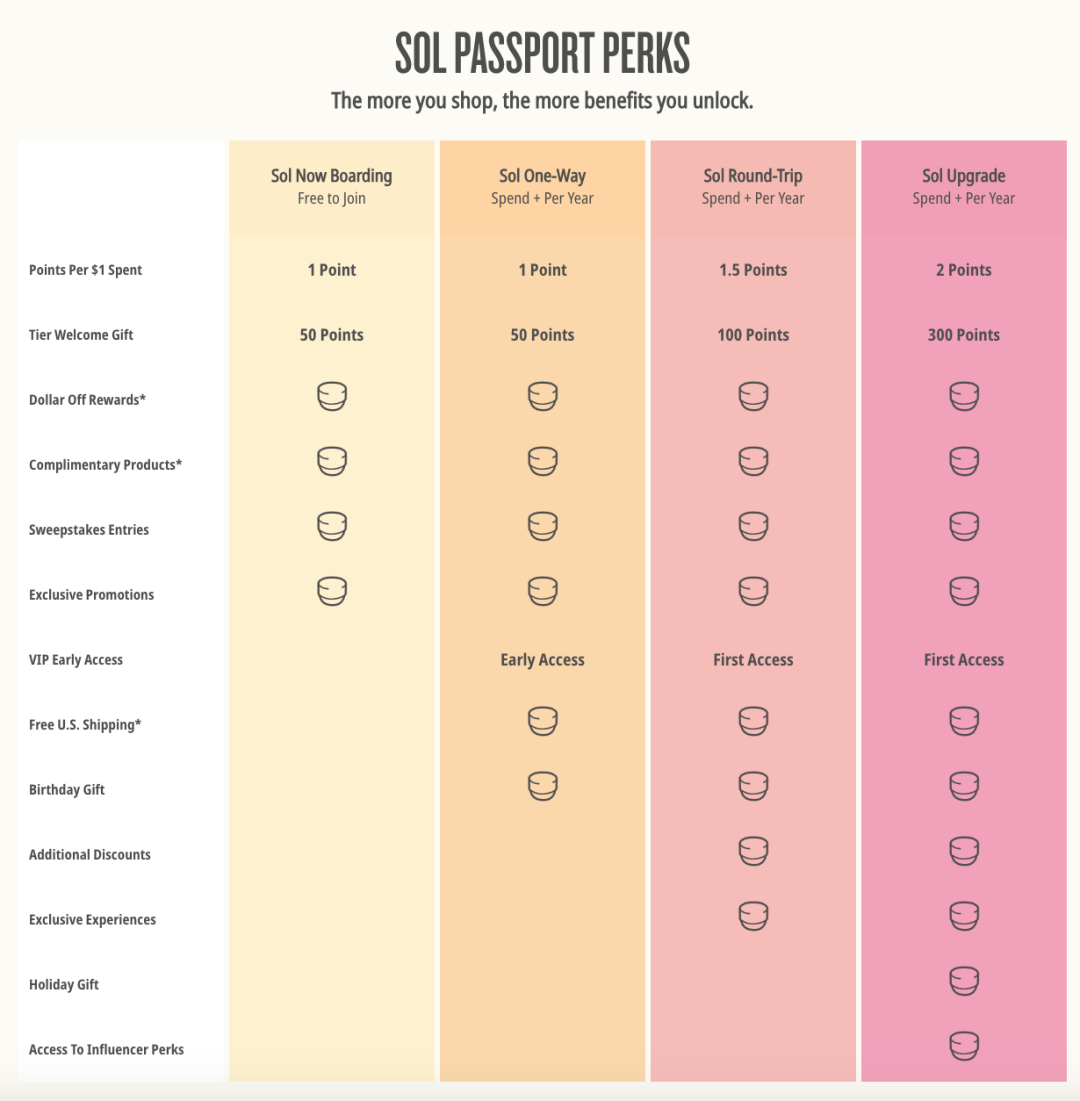Click Holiday Gift icon in Sol Upgrade column
The image size is (1080, 1101).
coord(963,981)
